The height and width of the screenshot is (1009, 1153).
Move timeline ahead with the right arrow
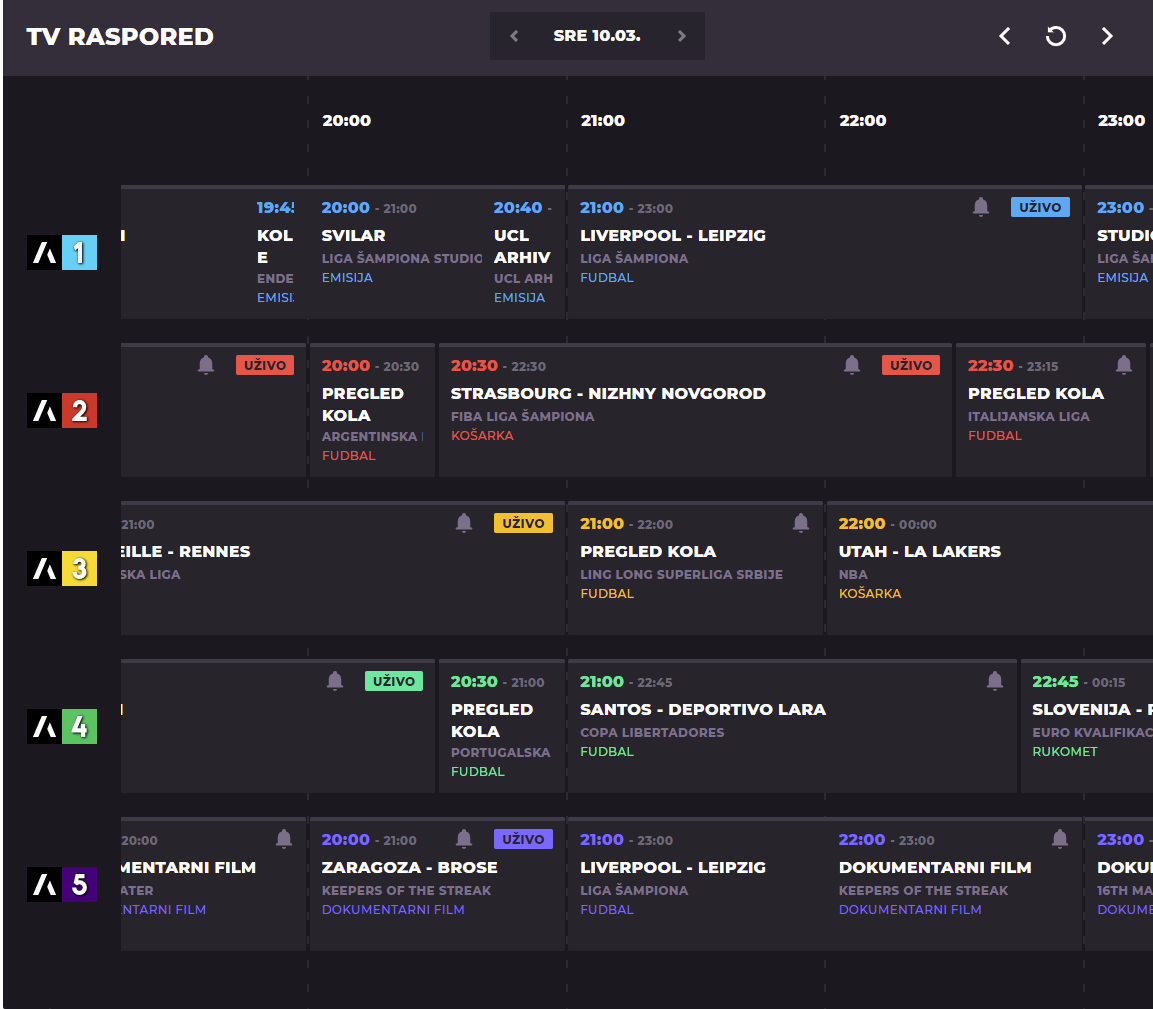point(1107,36)
